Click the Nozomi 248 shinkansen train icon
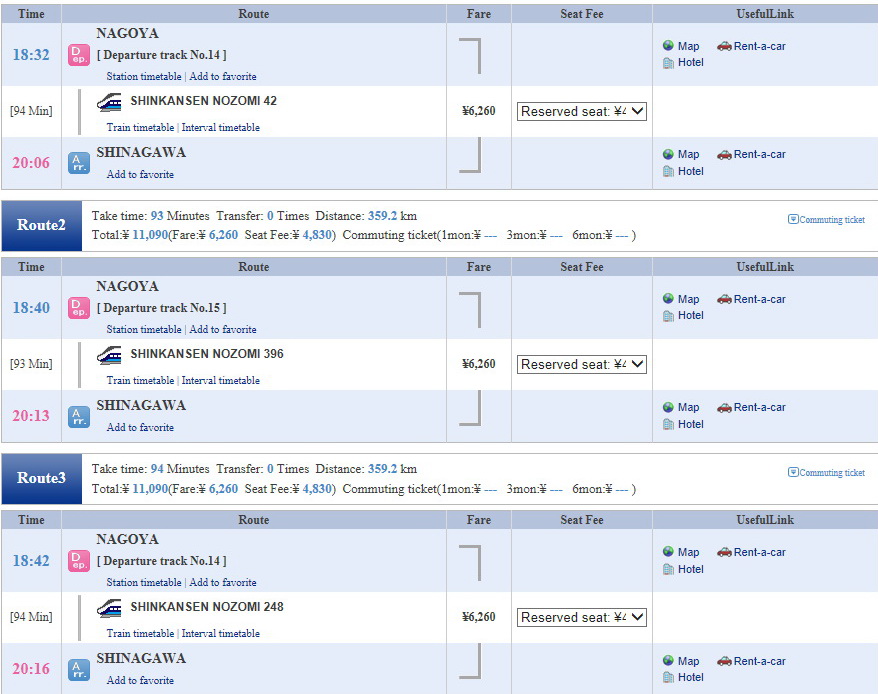Viewport: 878px width, 694px height. click(109, 608)
